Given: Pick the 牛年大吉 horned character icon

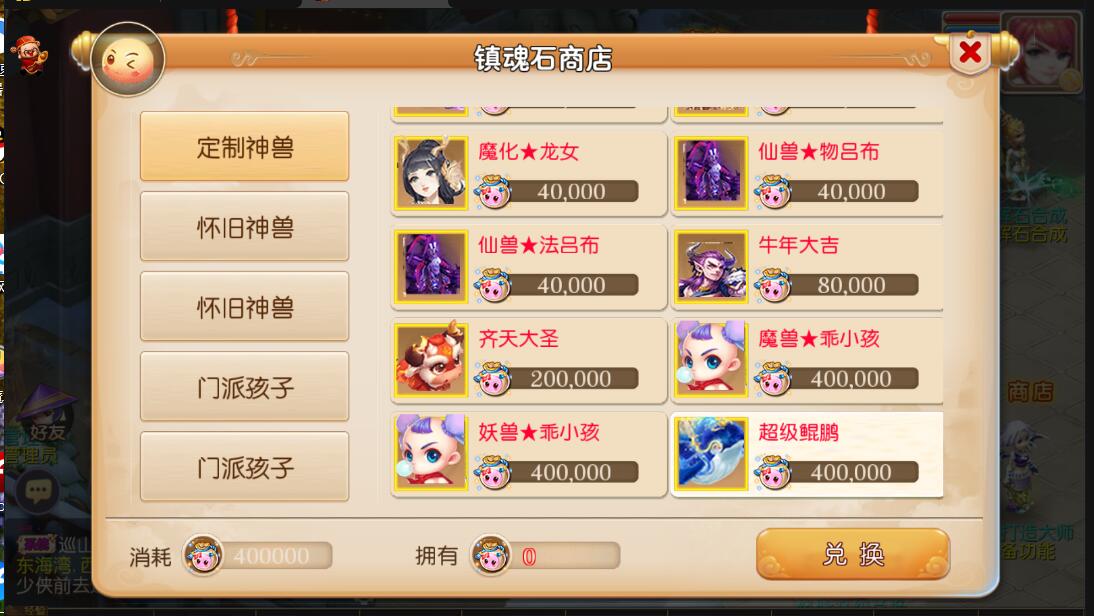Looking at the screenshot, I should 711,266.
